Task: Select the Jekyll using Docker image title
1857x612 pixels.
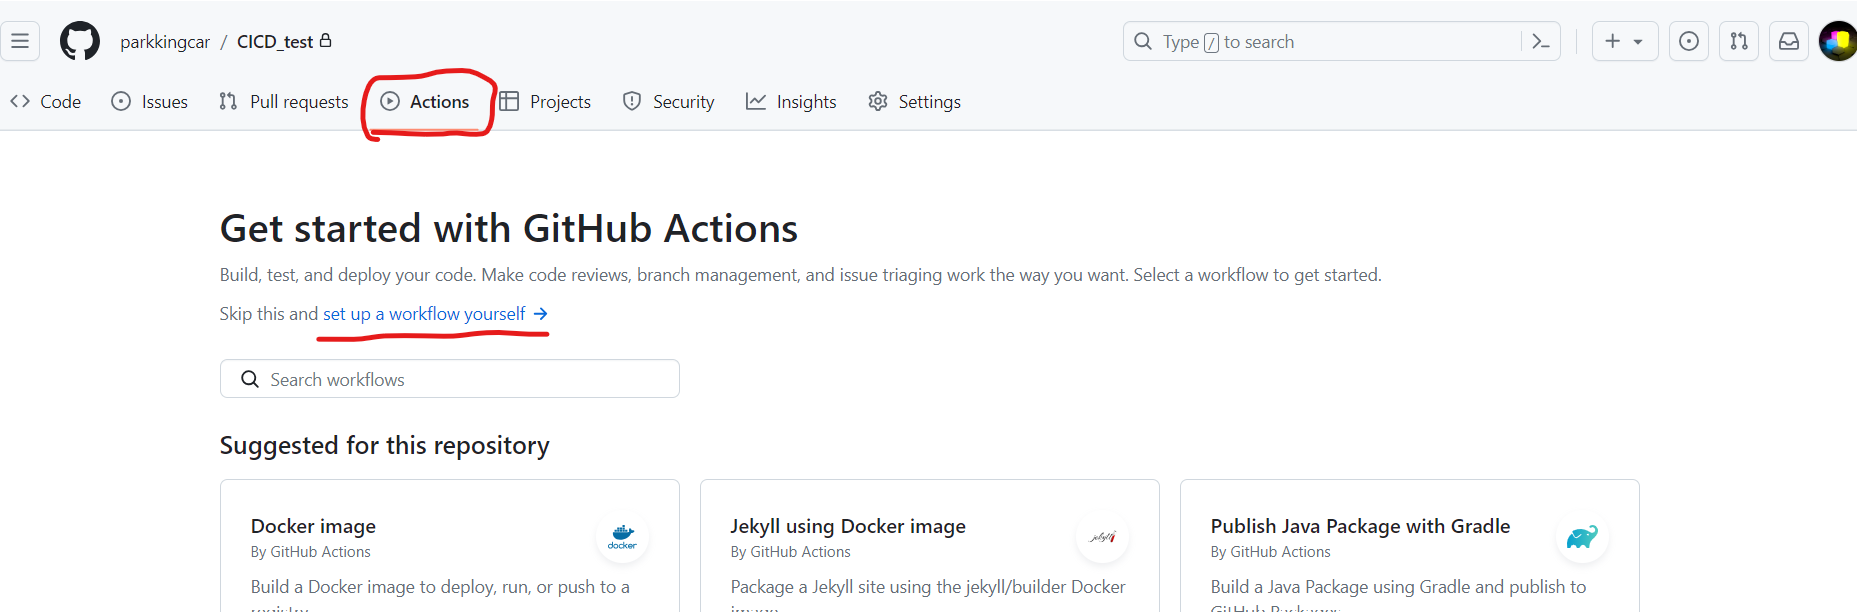Action: tap(848, 526)
